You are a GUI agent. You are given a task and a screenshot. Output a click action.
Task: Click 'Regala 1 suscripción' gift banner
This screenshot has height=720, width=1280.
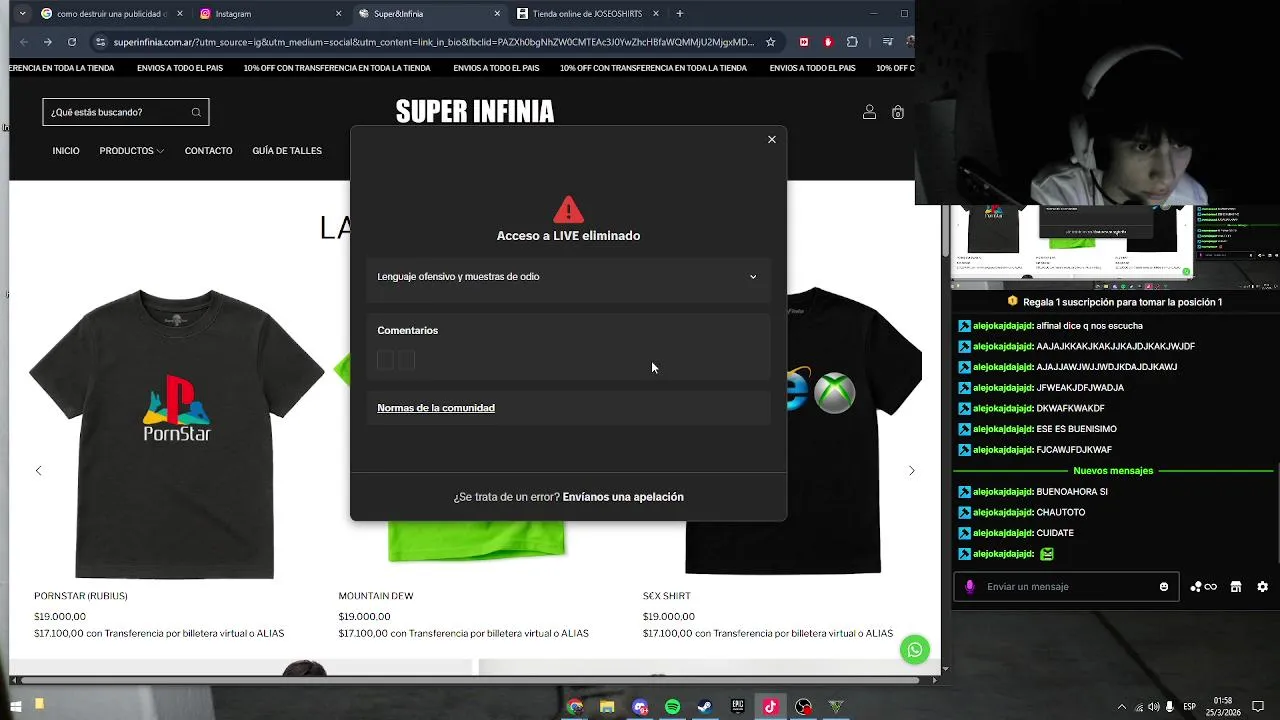(x=1115, y=302)
